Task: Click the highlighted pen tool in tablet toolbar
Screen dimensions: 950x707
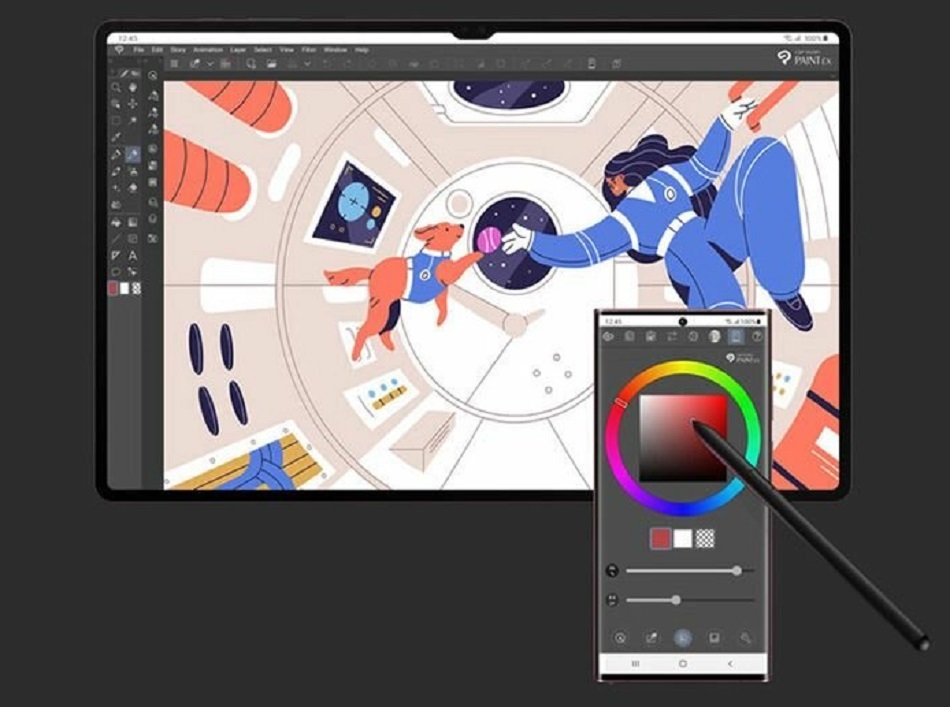Action: (133, 153)
